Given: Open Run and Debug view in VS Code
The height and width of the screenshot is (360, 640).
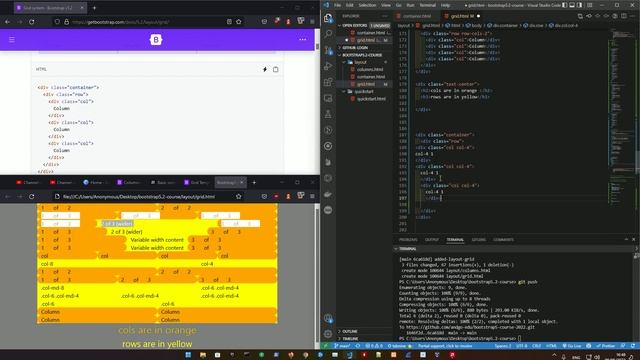Looking at the screenshot, I should tap(328, 66).
